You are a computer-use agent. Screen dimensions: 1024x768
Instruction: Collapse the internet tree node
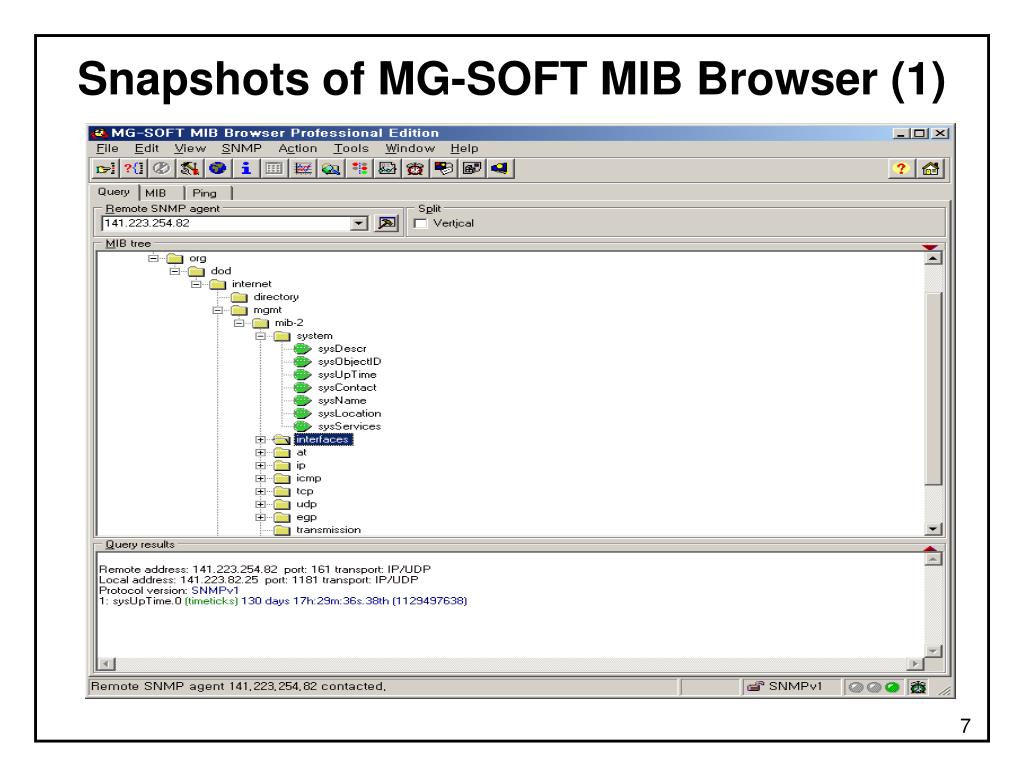tap(196, 284)
